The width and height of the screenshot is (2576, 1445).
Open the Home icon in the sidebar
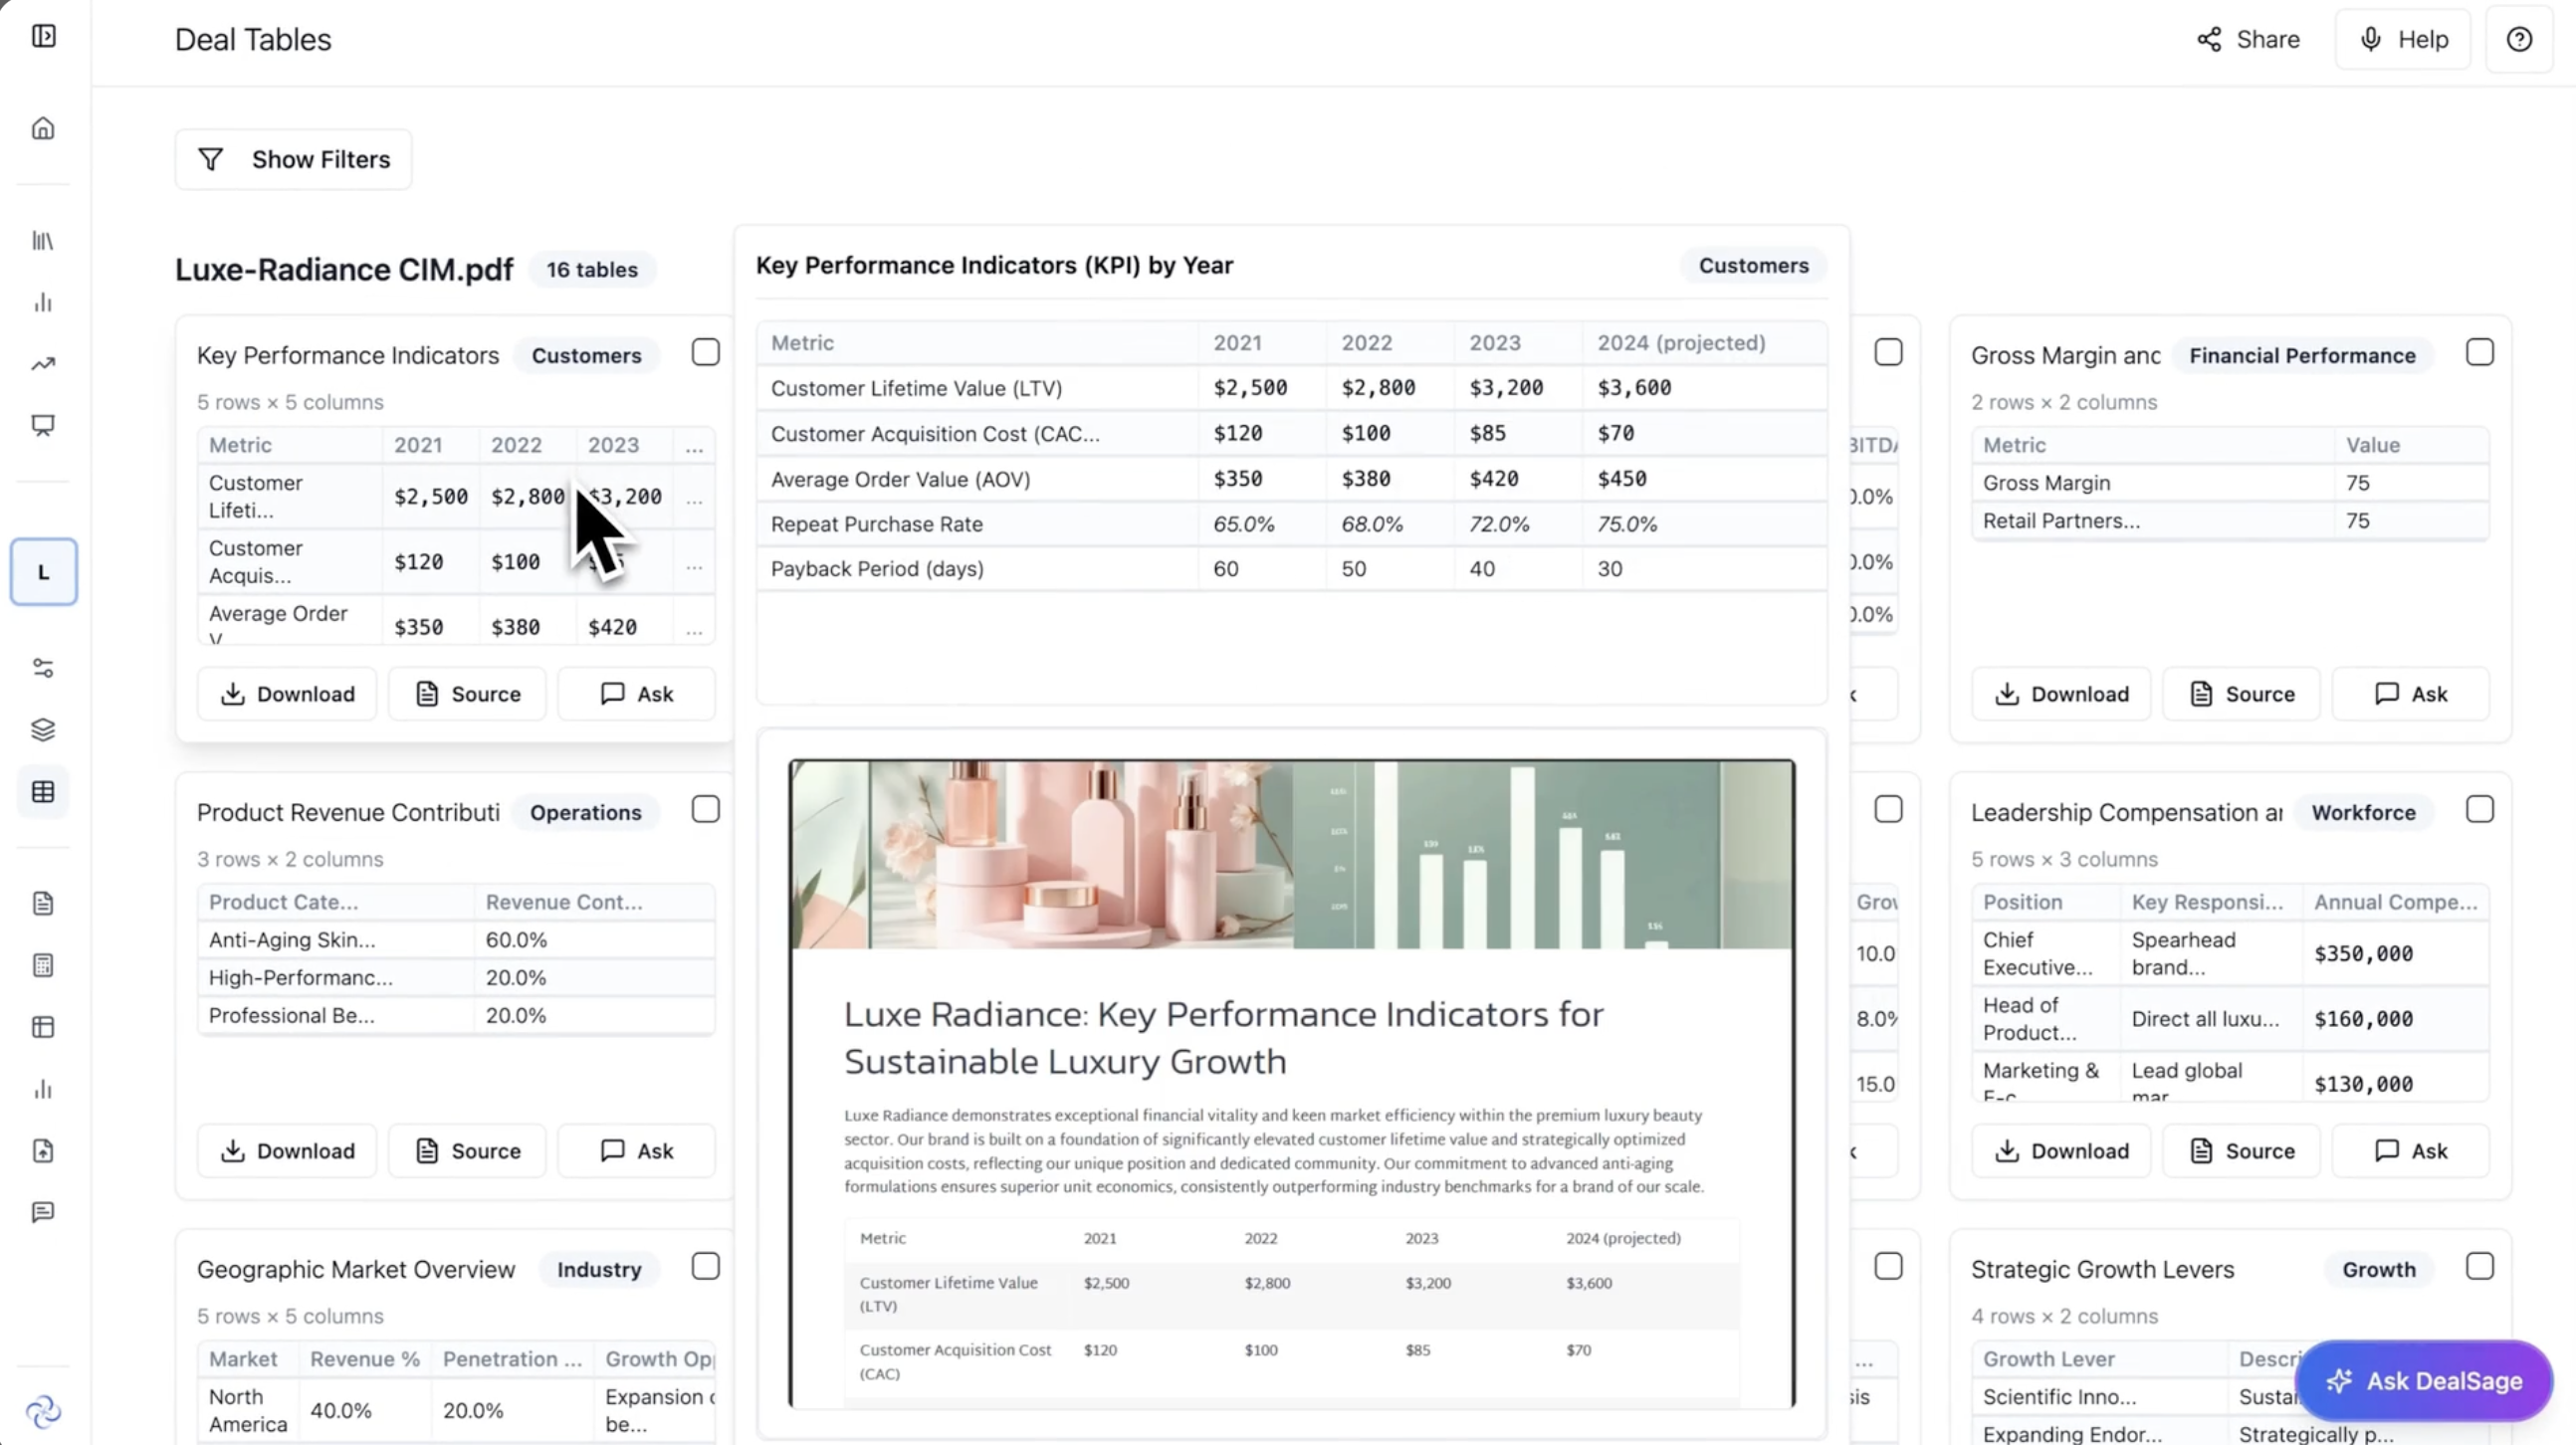pyautogui.click(x=43, y=128)
